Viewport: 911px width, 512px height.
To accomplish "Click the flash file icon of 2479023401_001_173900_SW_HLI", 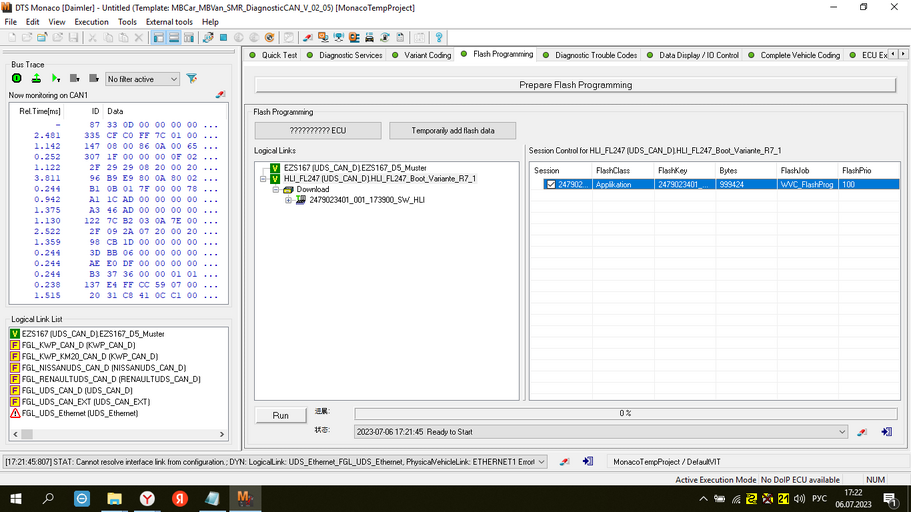I will coord(301,200).
